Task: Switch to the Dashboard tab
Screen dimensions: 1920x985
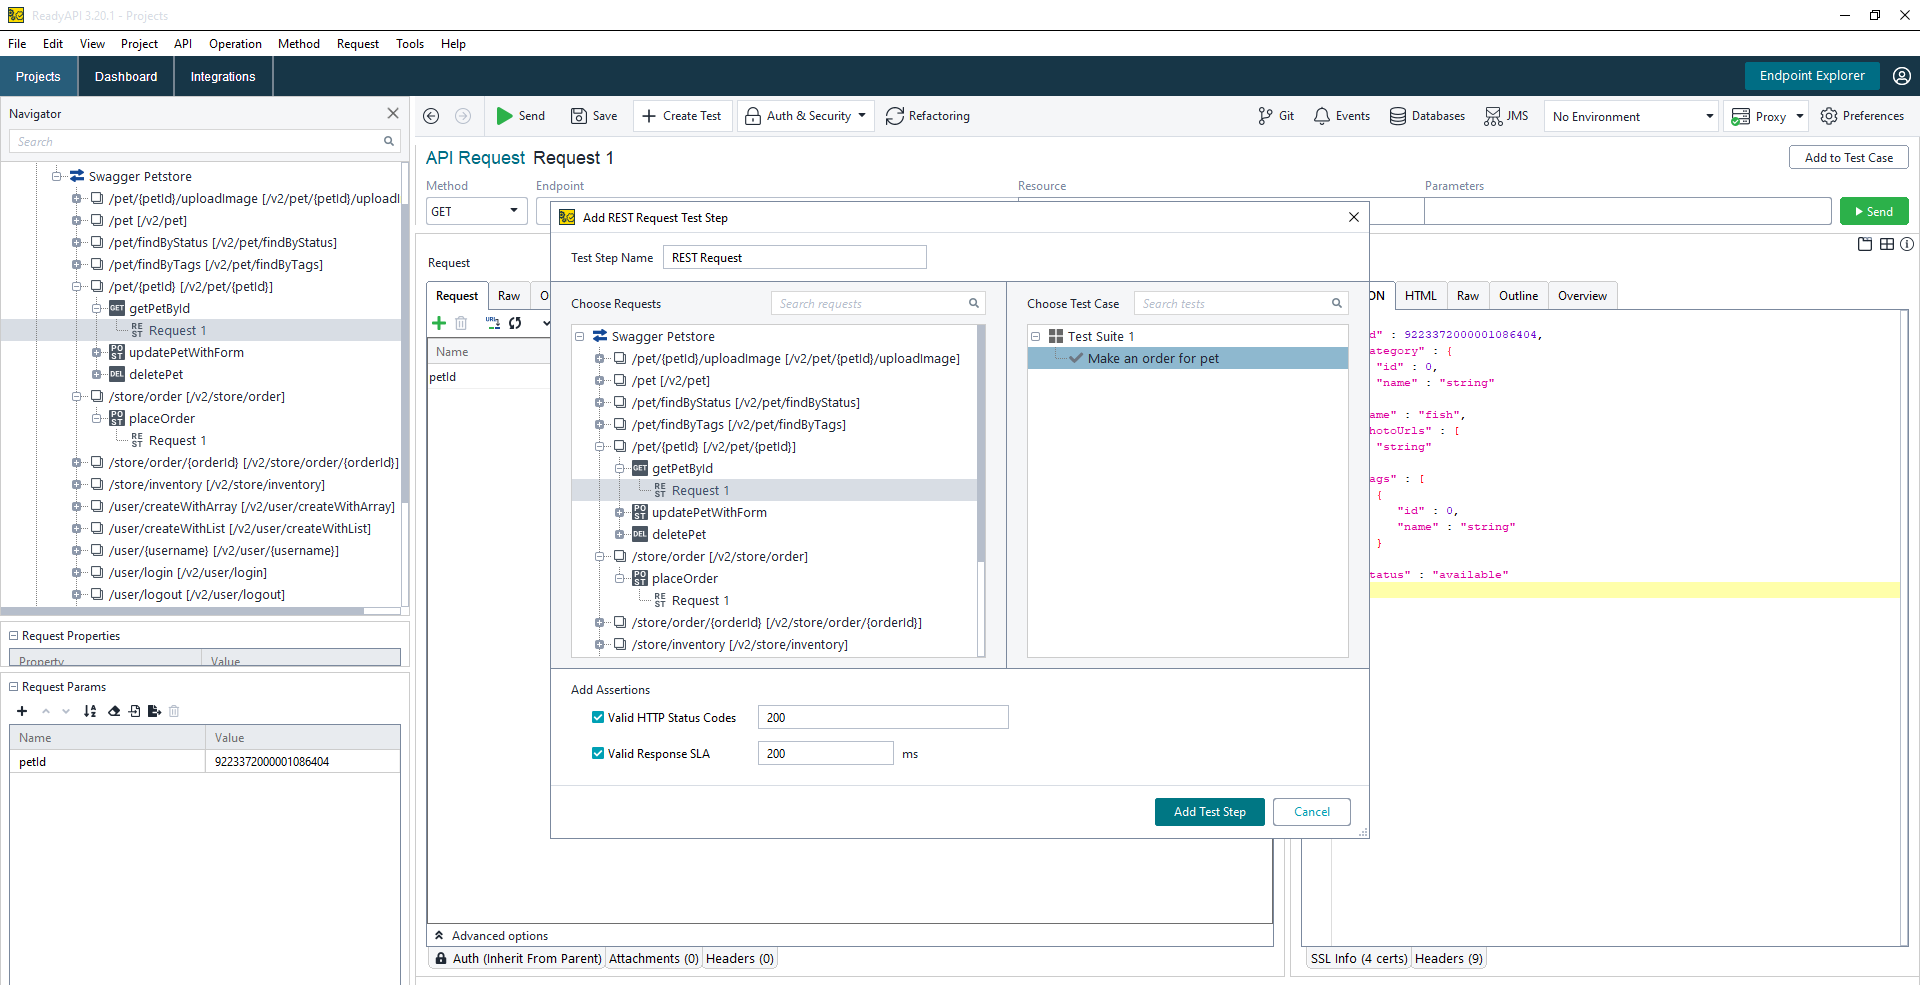Action: point(126,77)
